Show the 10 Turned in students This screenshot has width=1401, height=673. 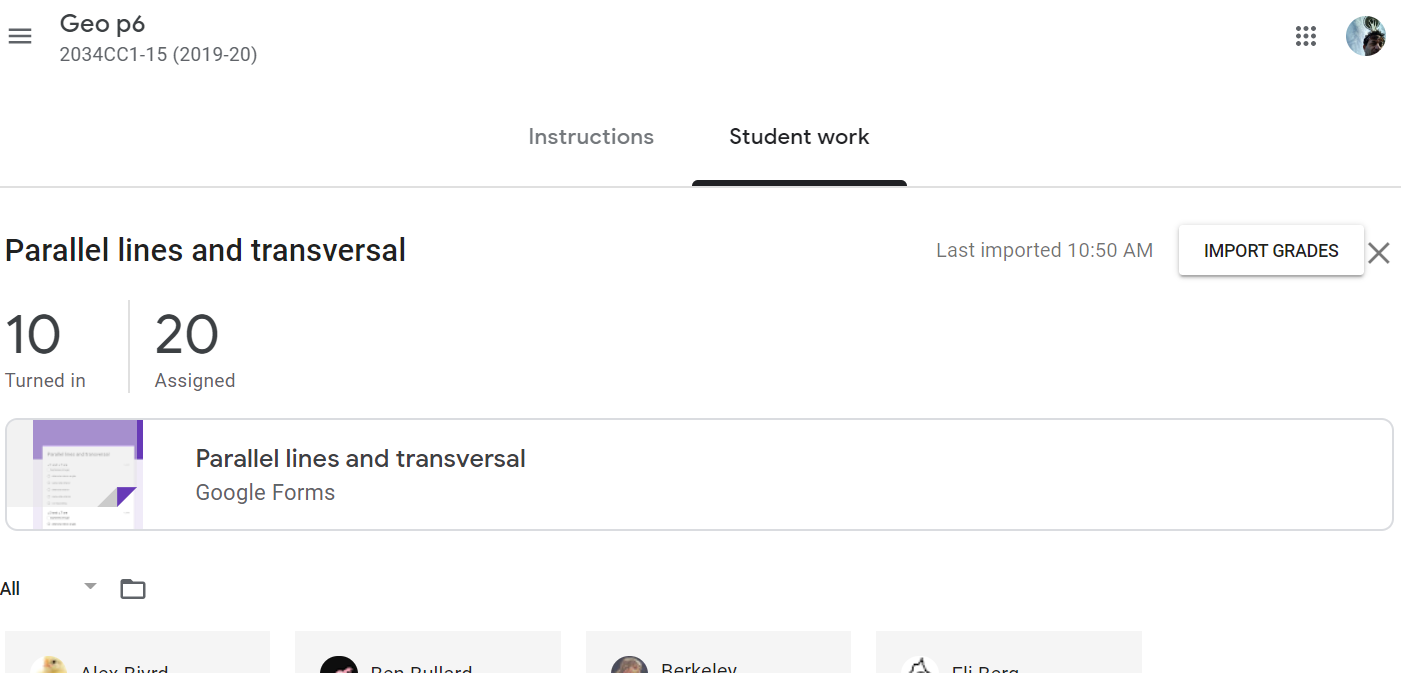(45, 348)
